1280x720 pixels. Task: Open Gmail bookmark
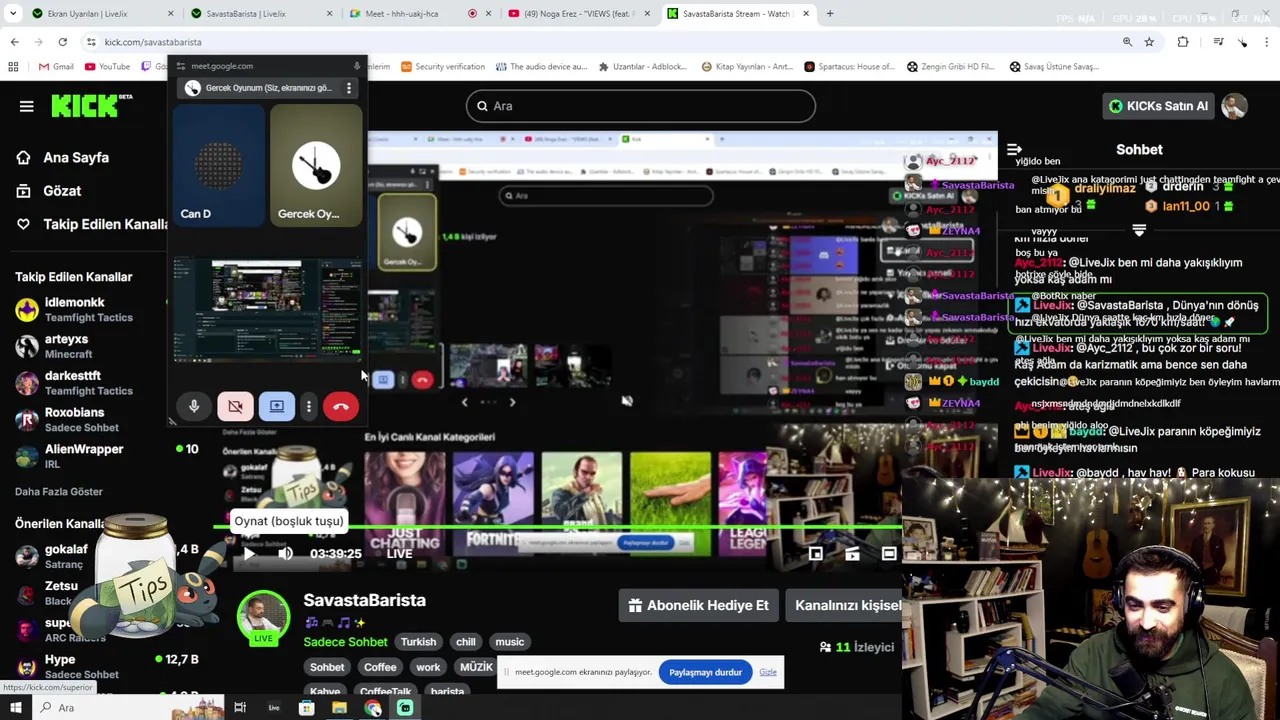[x=56, y=67]
